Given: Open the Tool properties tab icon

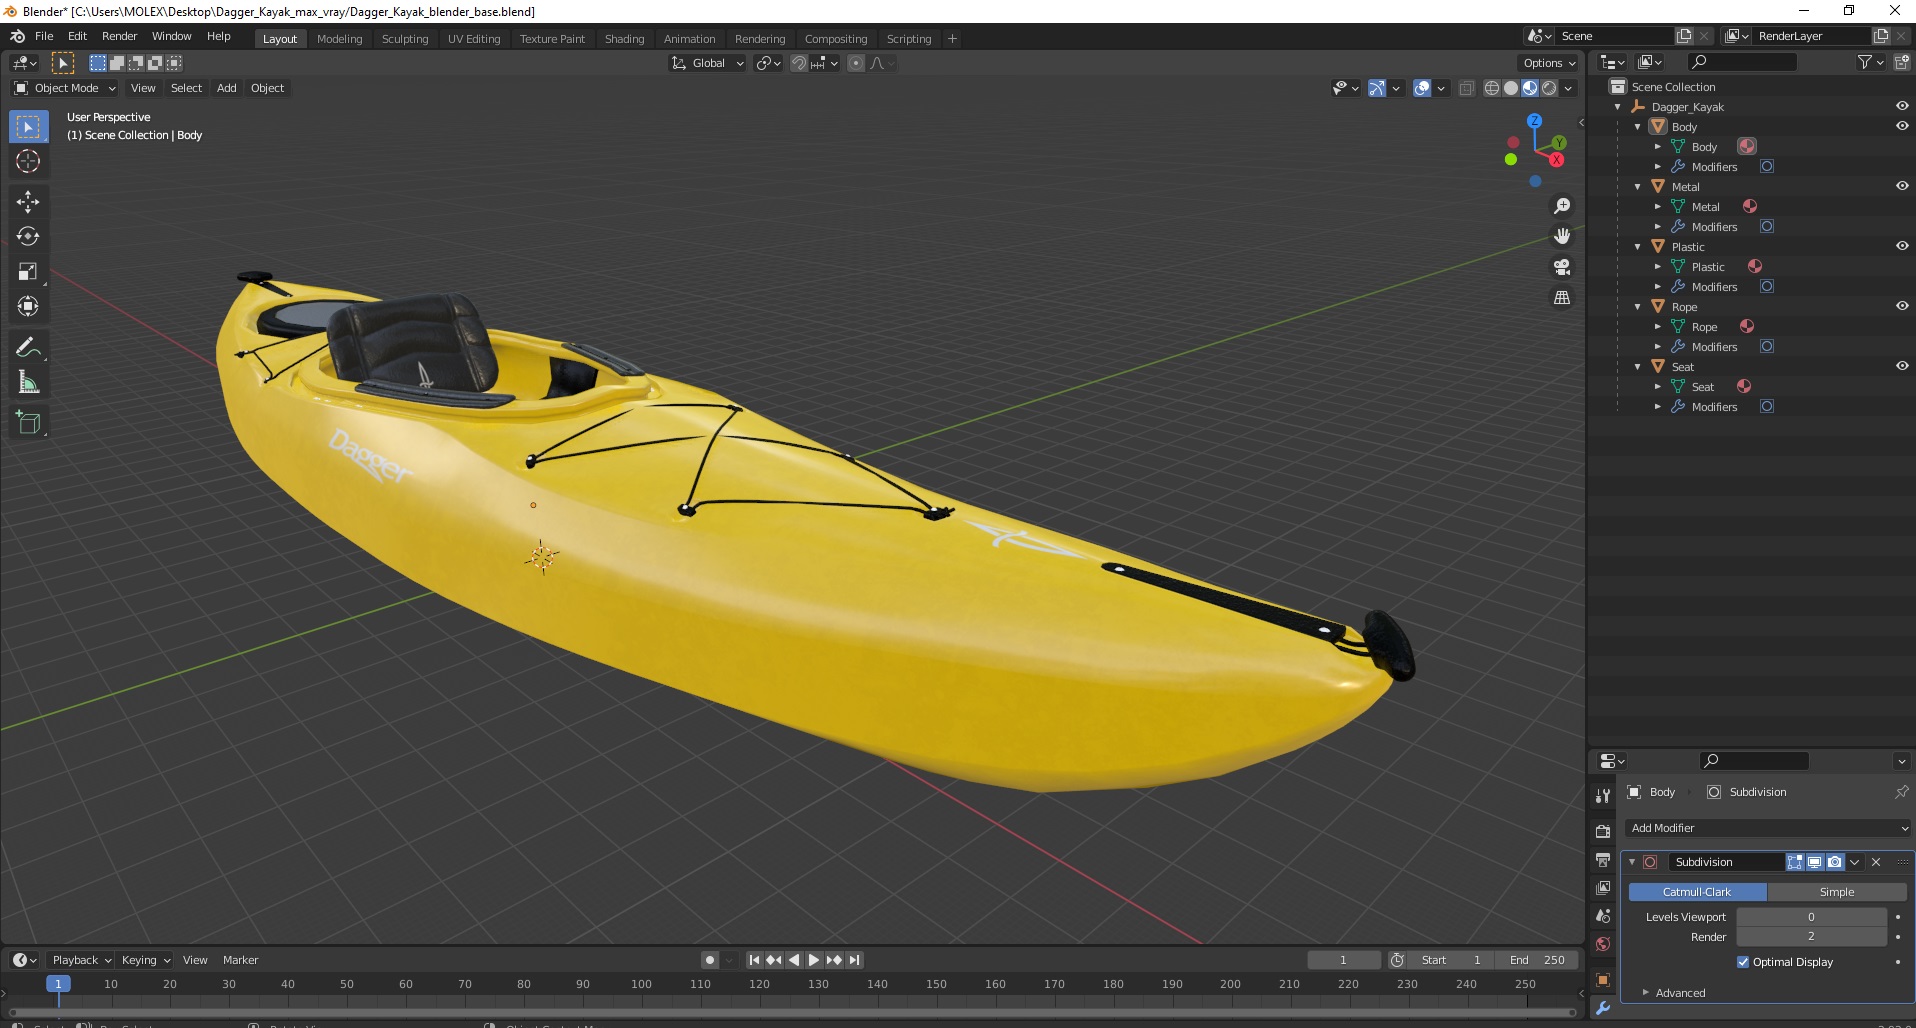Looking at the screenshot, I should tap(1603, 796).
